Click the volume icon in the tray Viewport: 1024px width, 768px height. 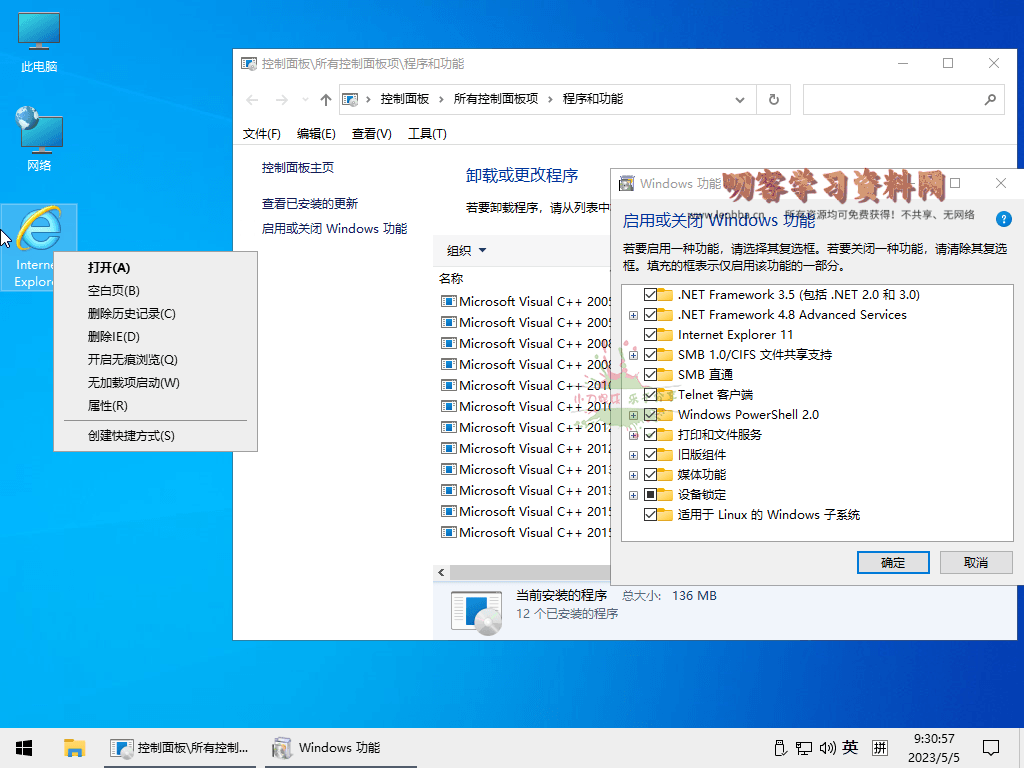pyautogui.click(x=828, y=747)
